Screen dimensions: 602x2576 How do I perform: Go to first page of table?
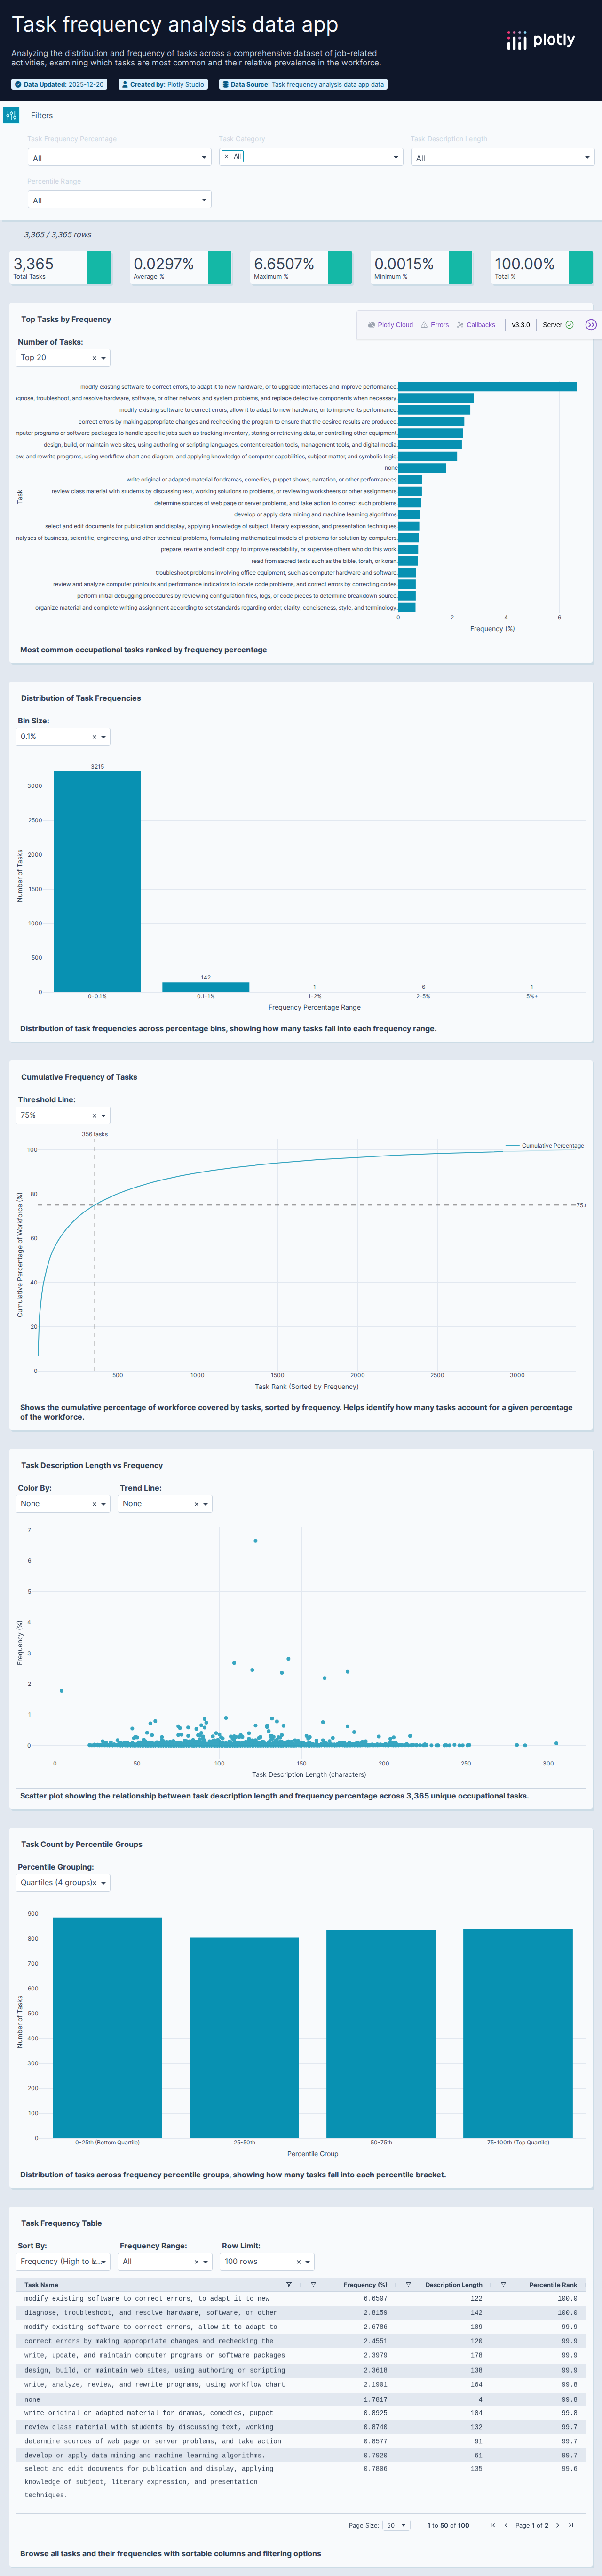pyautogui.click(x=492, y=2525)
